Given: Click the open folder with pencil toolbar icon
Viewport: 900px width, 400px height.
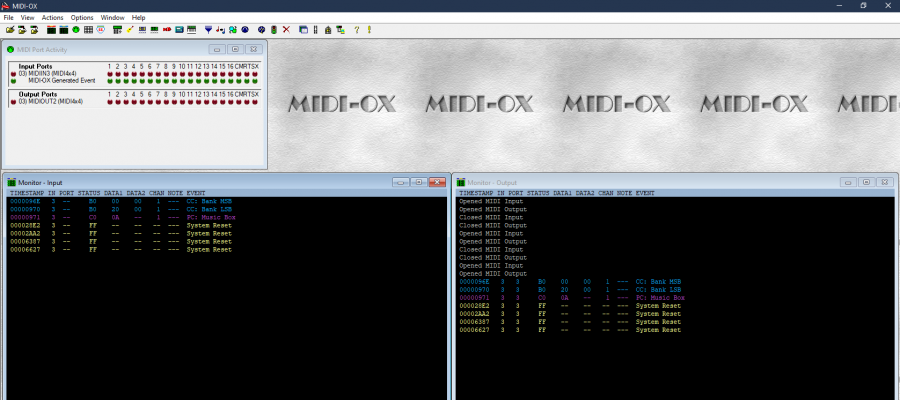Looking at the screenshot, I should click(10, 29).
